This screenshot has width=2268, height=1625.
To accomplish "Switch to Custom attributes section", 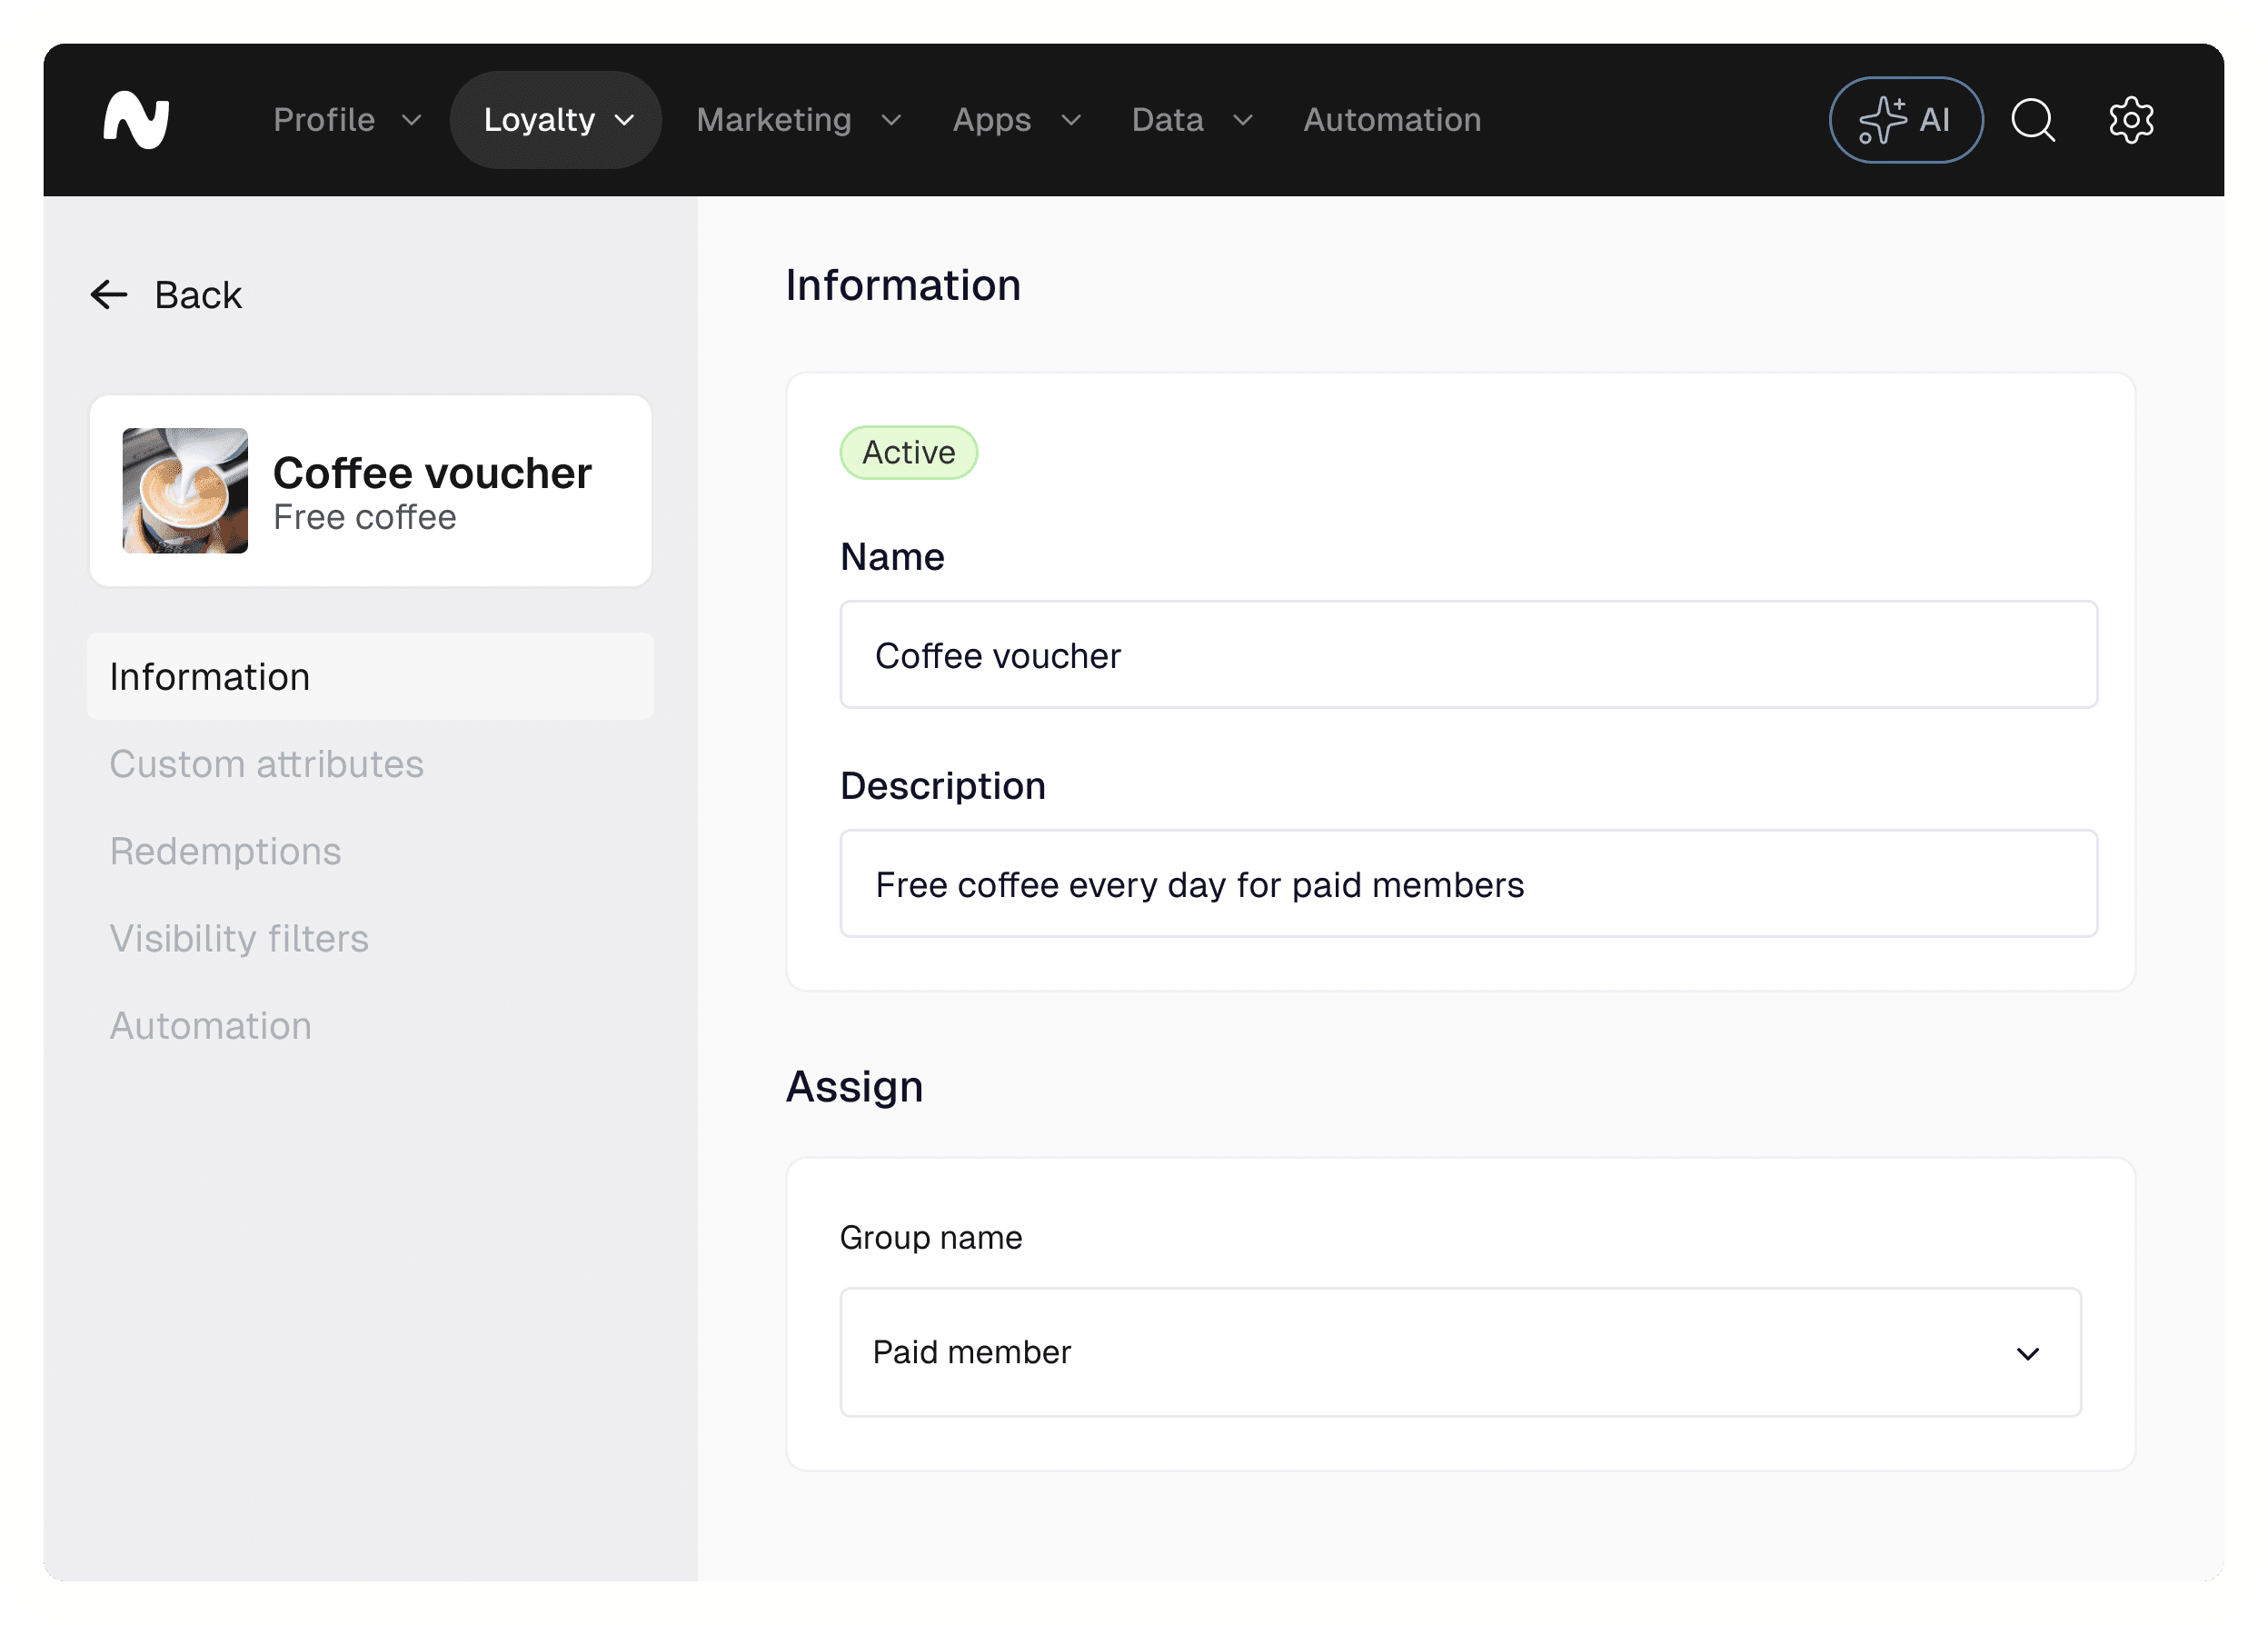I will [x=266, y=764].
